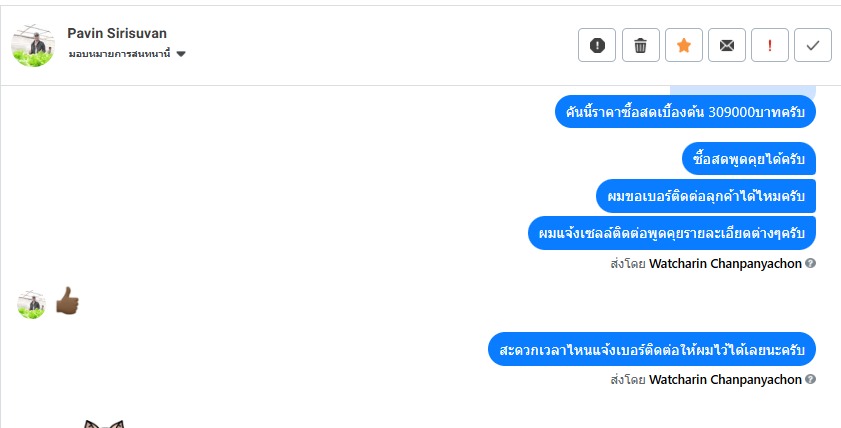Select the message mentioning 309000บาทครับ
Image resolution: width=841 pixels, height=428 pixels.
click(685, 112)
